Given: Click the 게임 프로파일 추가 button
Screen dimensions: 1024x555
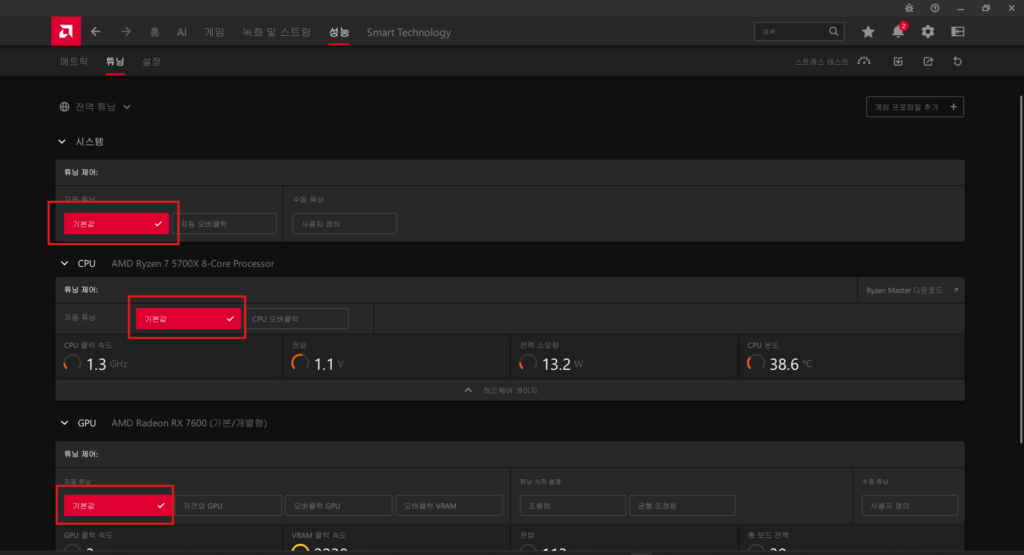Looking at the screenshot, I should tap(915, 106).
